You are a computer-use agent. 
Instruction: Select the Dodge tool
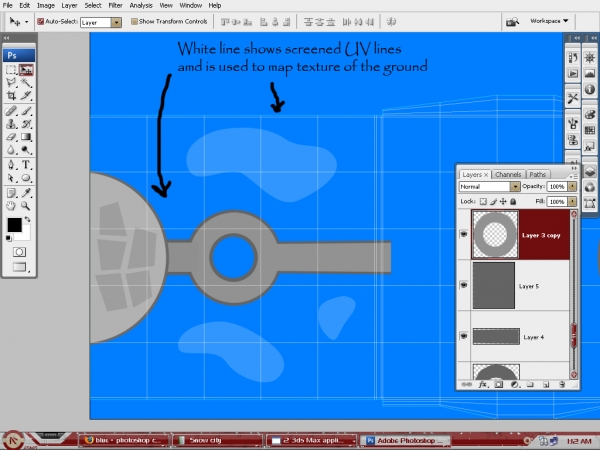26,150
